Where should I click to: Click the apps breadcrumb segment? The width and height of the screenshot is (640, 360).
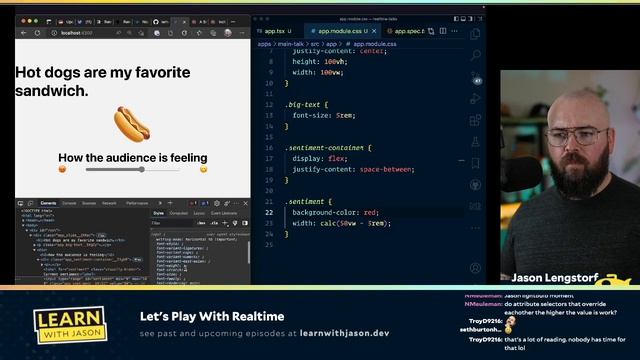coord(264,44)
